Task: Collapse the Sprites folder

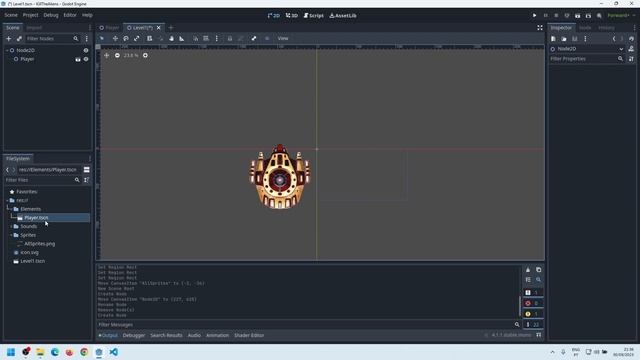Action: [11, 235]
